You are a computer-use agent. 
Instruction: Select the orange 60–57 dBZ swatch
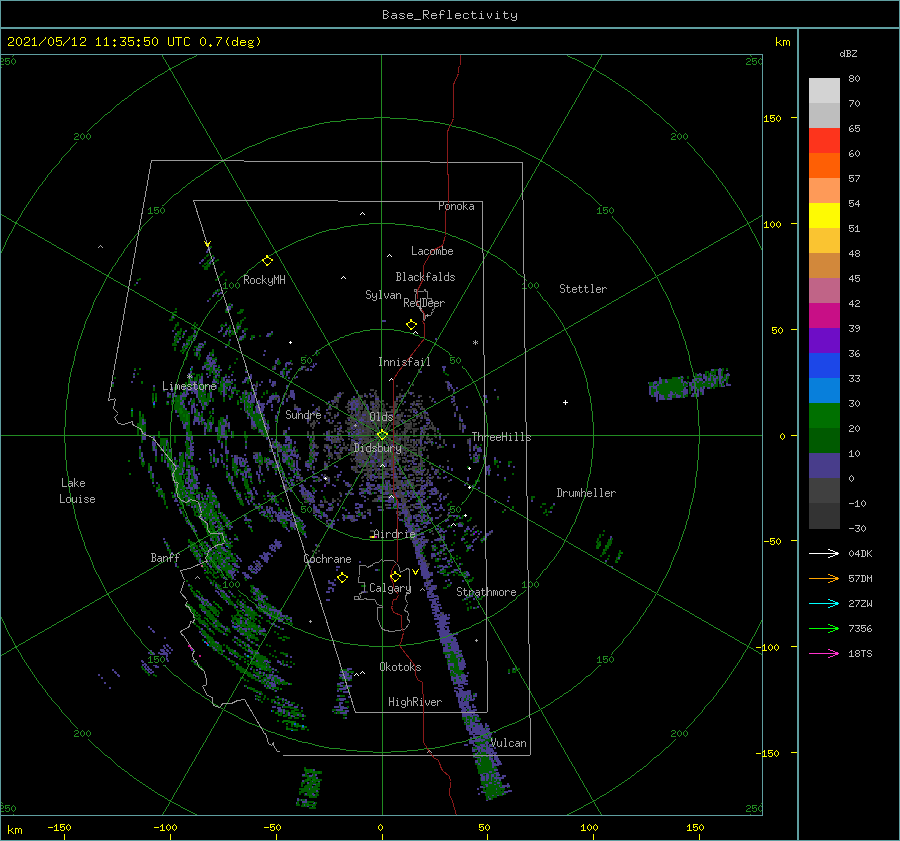pyautogui.click(x=824, y=166)
